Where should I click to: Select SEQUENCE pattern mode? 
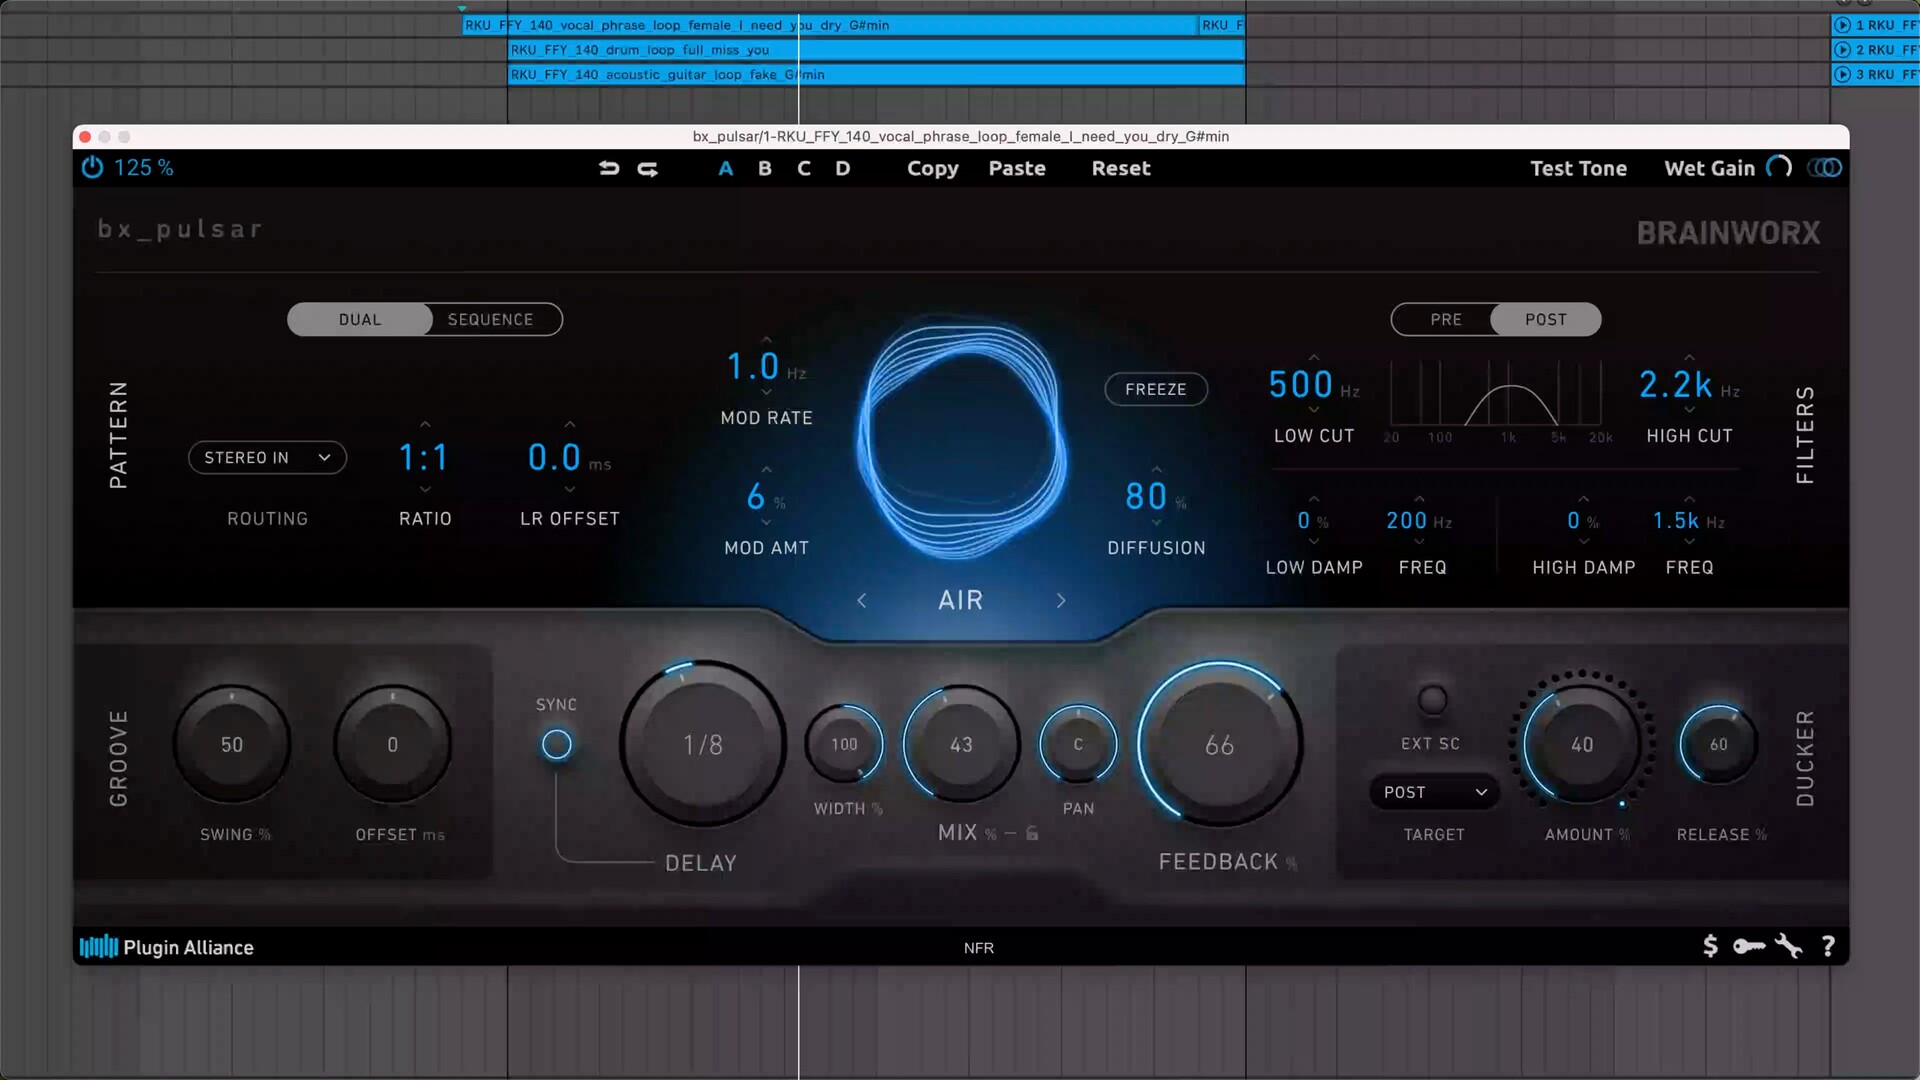(x=491, y=319)
